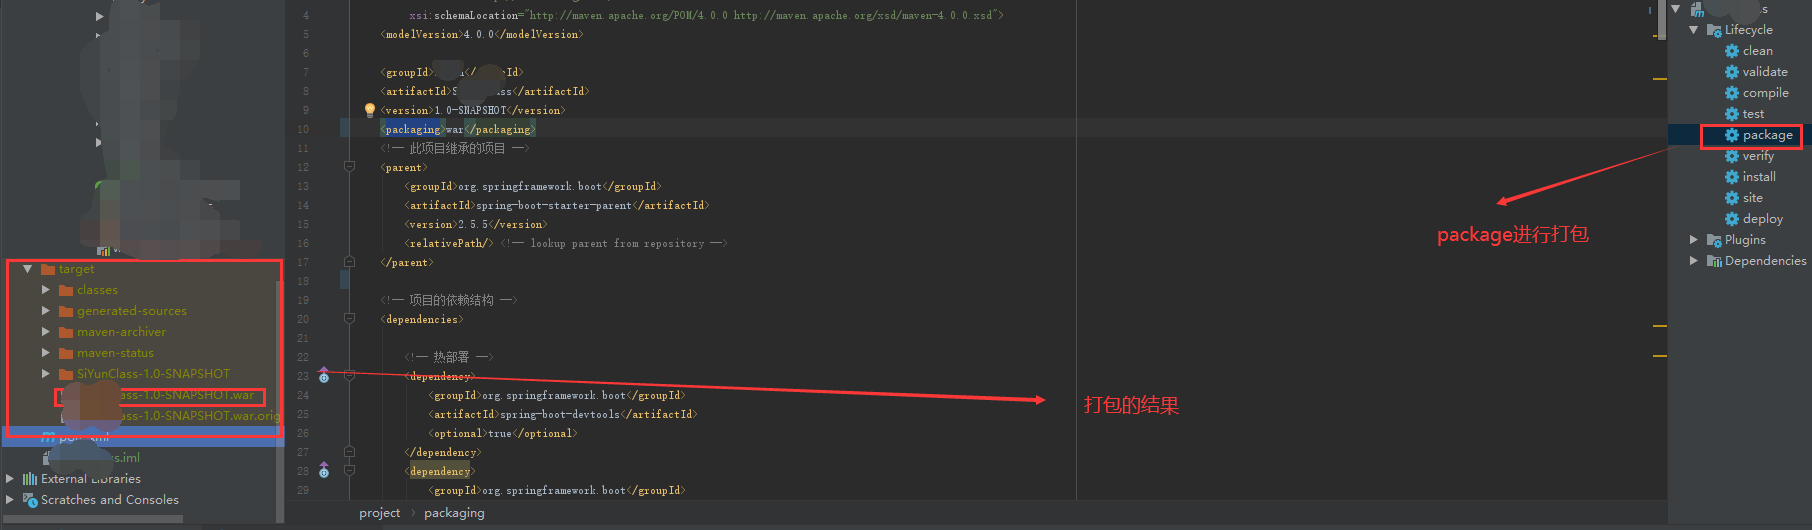Place cursor in modelVersion 4.0.0 line
1812x530 pixels.
click(482, 34)
